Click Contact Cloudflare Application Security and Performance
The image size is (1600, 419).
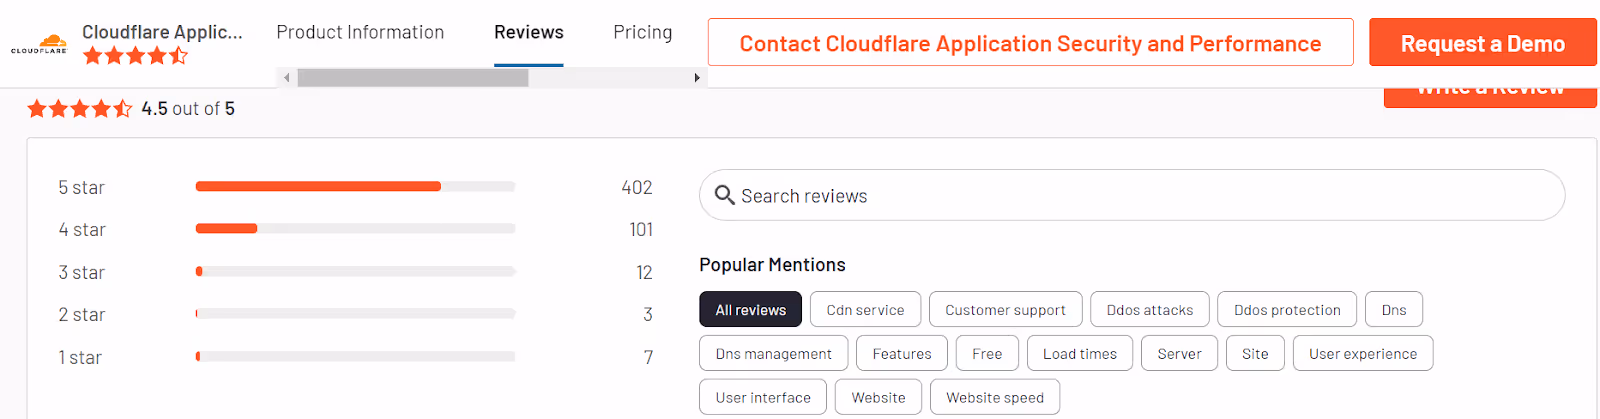[1031, 43]
